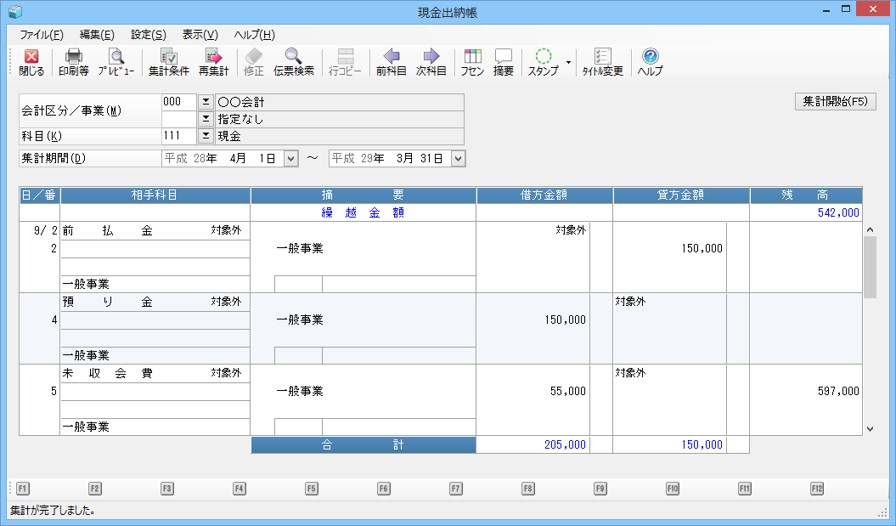Viewport: 896px width, 526px height.
Task: Run 再集計 recalculation
Action: click(x=213, y=62)
